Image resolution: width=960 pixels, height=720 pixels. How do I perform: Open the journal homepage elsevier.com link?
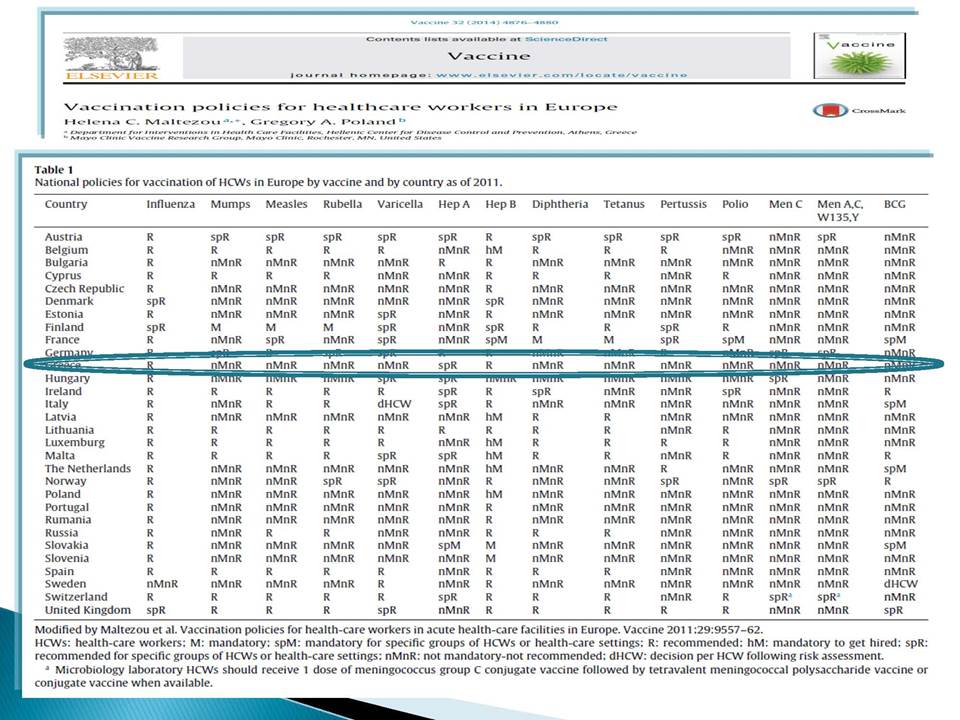click(x=561, y=75)
